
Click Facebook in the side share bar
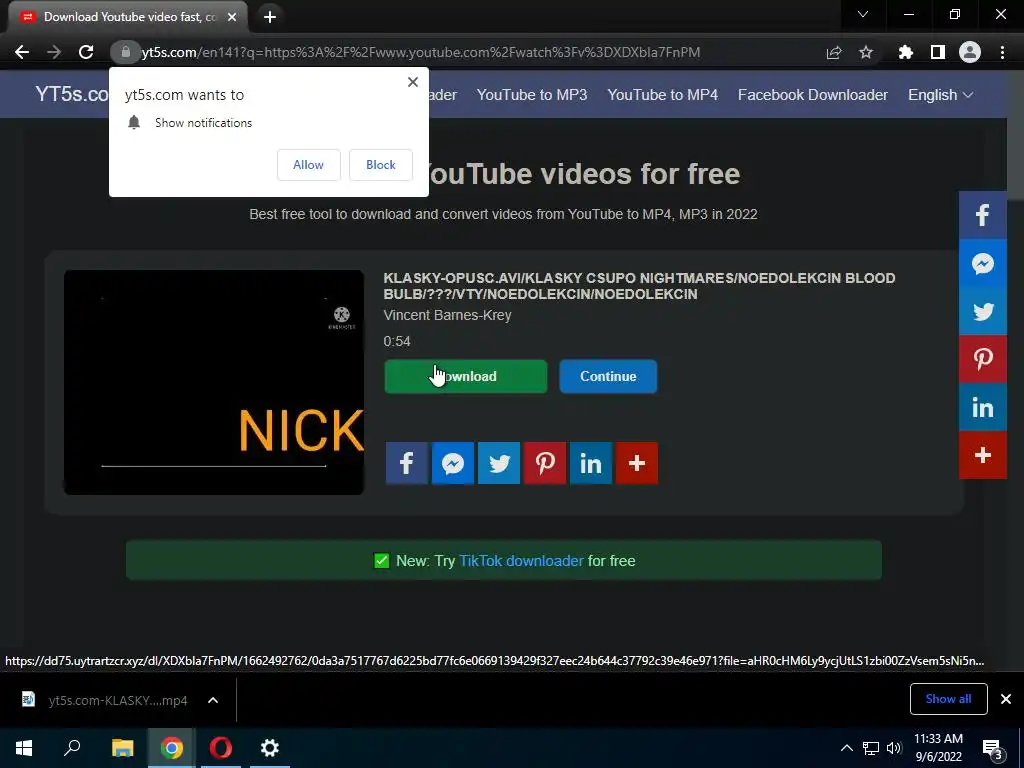pyautogui.click(x=983, y=216)
